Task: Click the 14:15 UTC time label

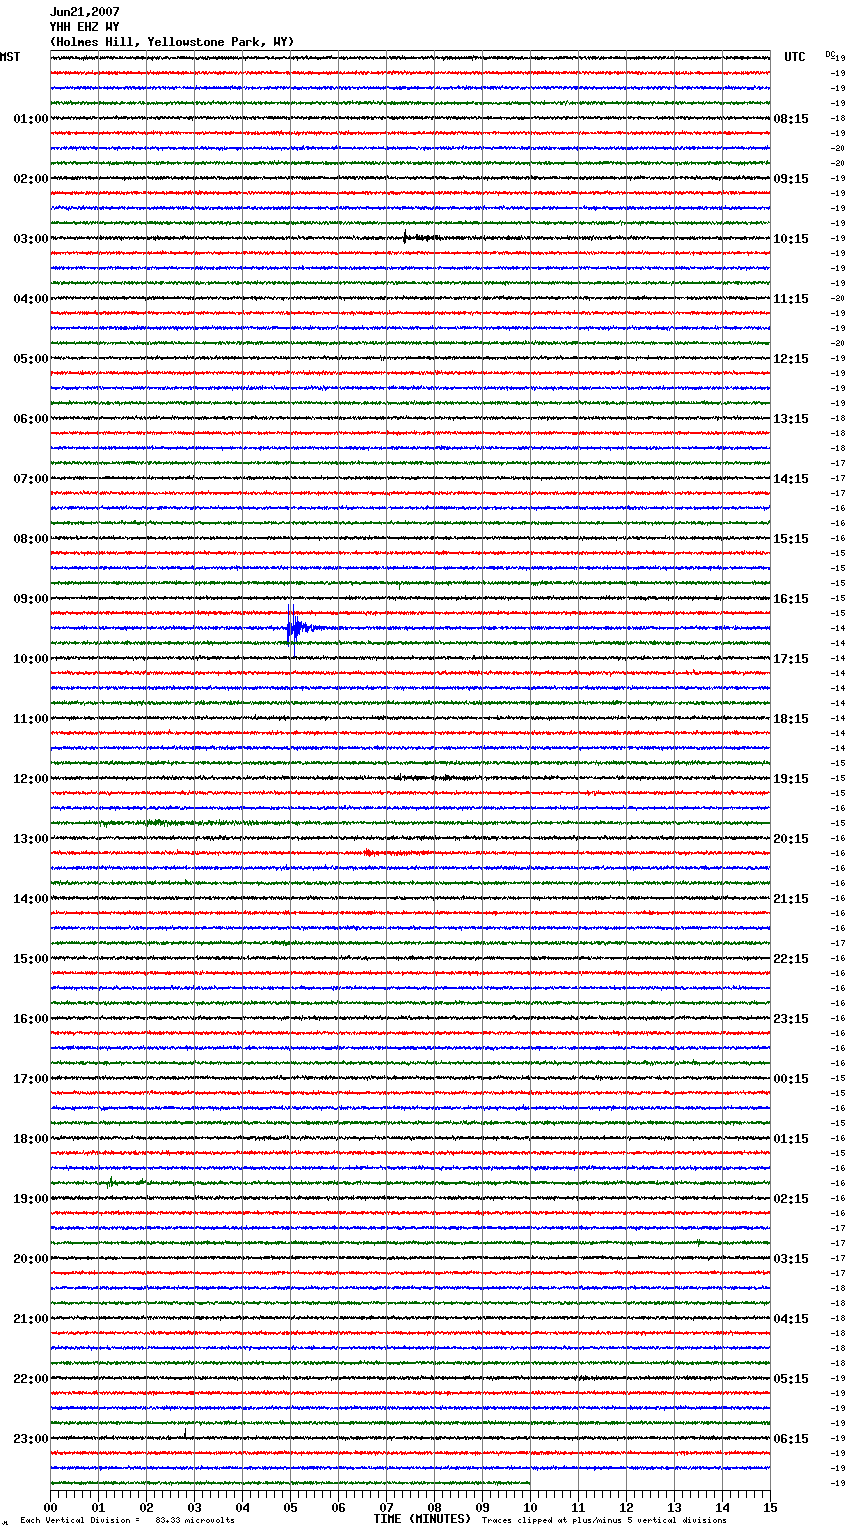Action: click(791, 479)
